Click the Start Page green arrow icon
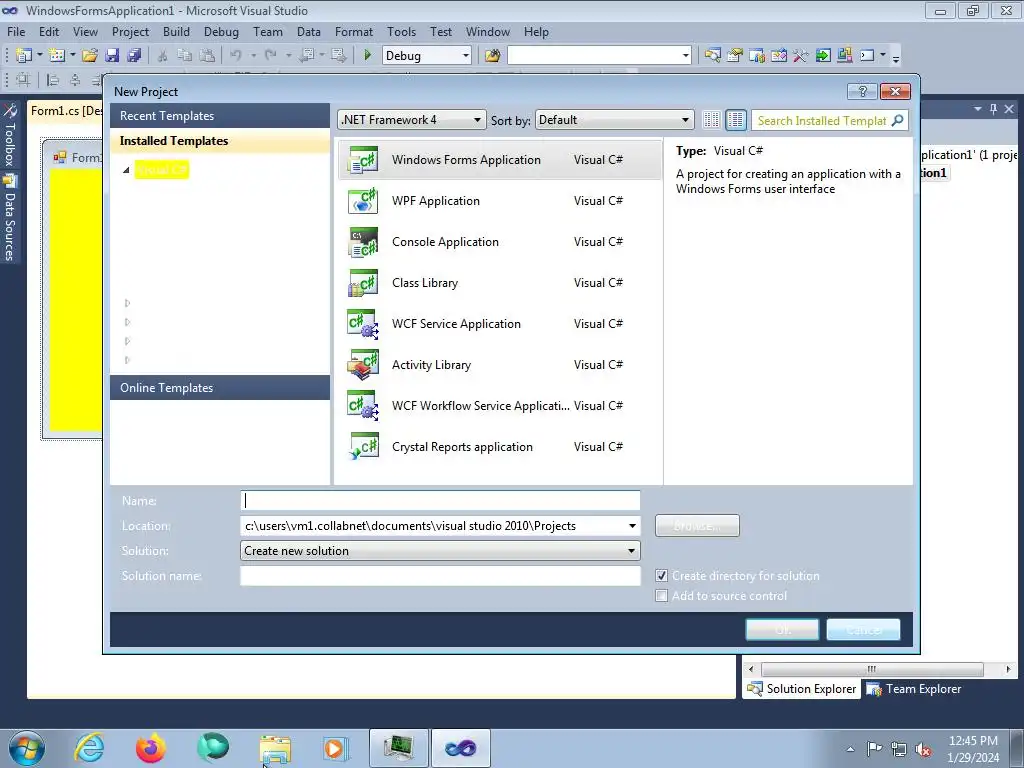The width and height of the screenshot is (1024, 768). (x=823, y=56)
